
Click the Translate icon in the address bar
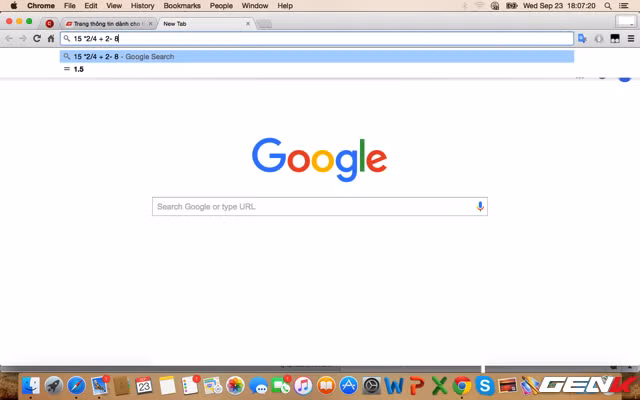(582, 39)
